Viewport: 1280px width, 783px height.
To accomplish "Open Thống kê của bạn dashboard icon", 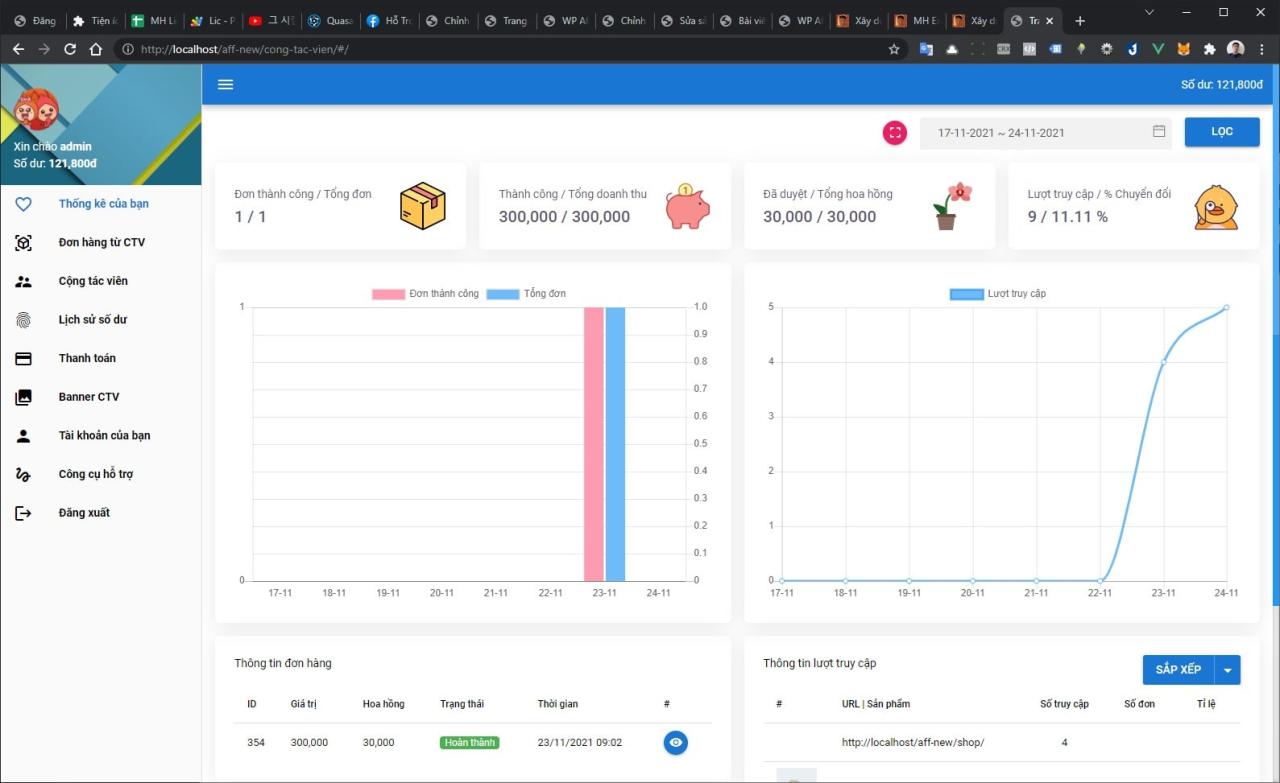I will 23,203.
